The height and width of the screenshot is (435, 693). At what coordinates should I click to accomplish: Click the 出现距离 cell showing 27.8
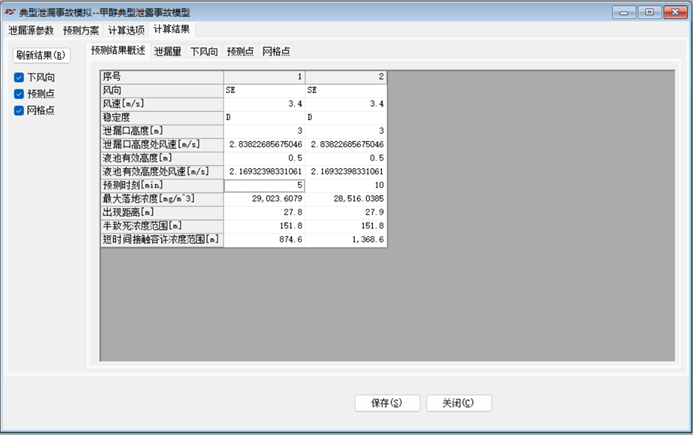[264, 213]
